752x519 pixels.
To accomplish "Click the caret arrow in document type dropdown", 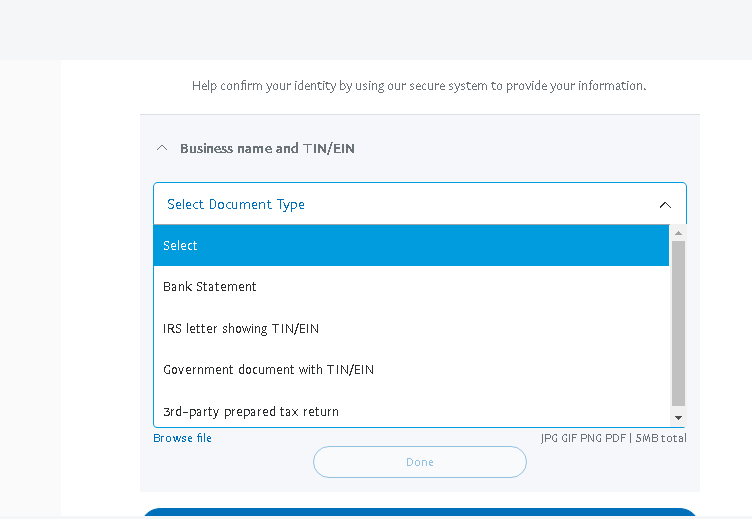I will pos(665,205).
